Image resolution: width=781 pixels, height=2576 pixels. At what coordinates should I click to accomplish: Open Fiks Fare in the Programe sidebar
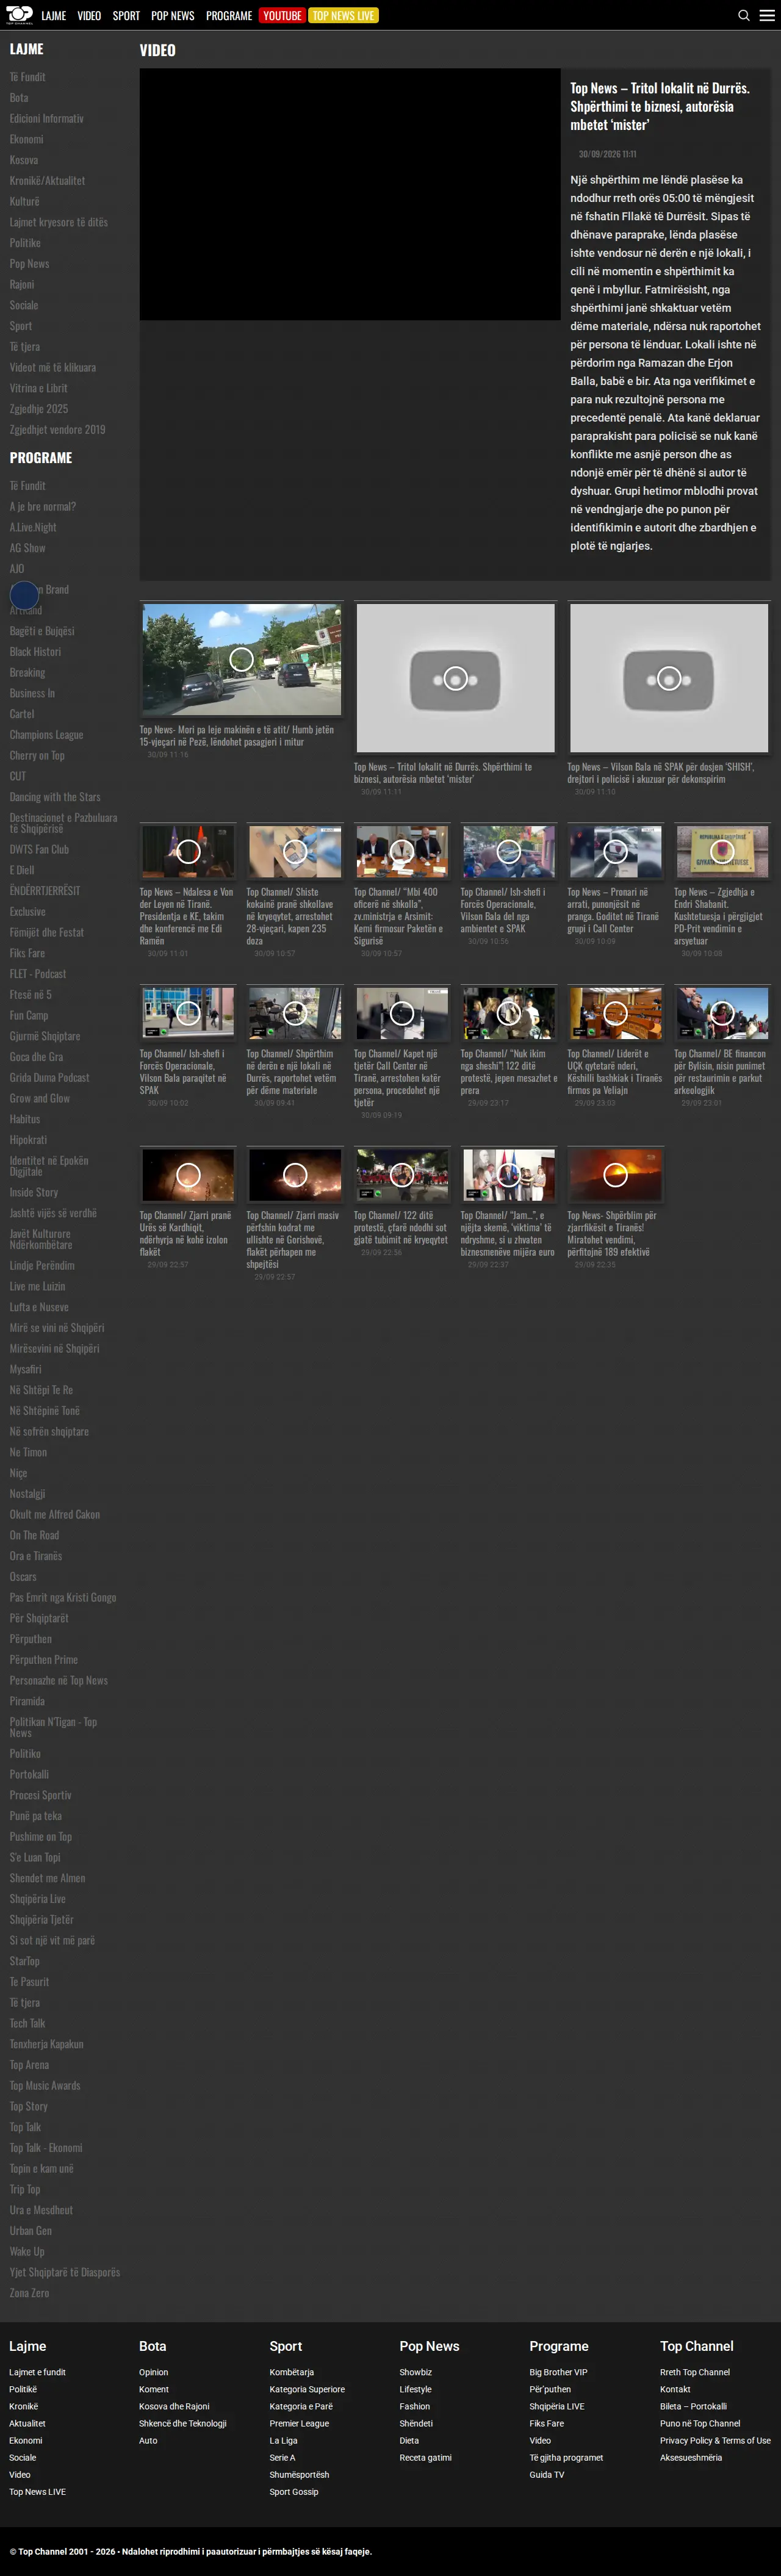pos(27,953)
